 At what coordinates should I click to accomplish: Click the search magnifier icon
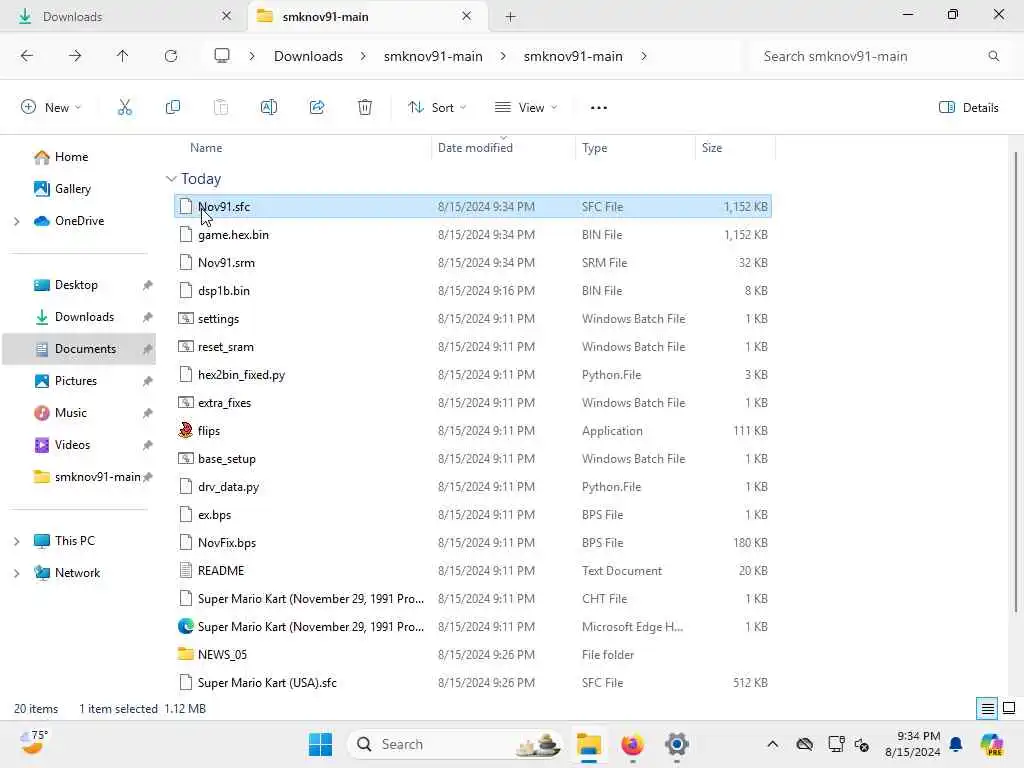point(994,56)
